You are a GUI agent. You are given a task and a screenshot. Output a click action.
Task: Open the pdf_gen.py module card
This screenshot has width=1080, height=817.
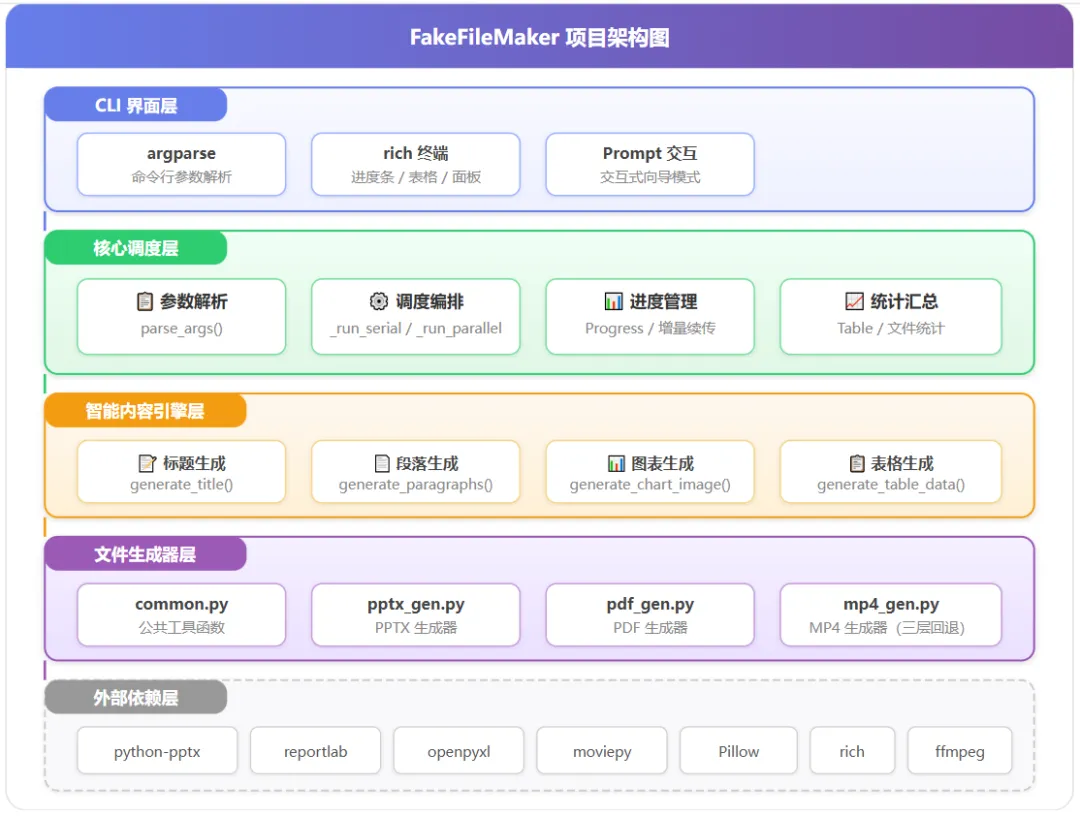(x=650, y=615)
